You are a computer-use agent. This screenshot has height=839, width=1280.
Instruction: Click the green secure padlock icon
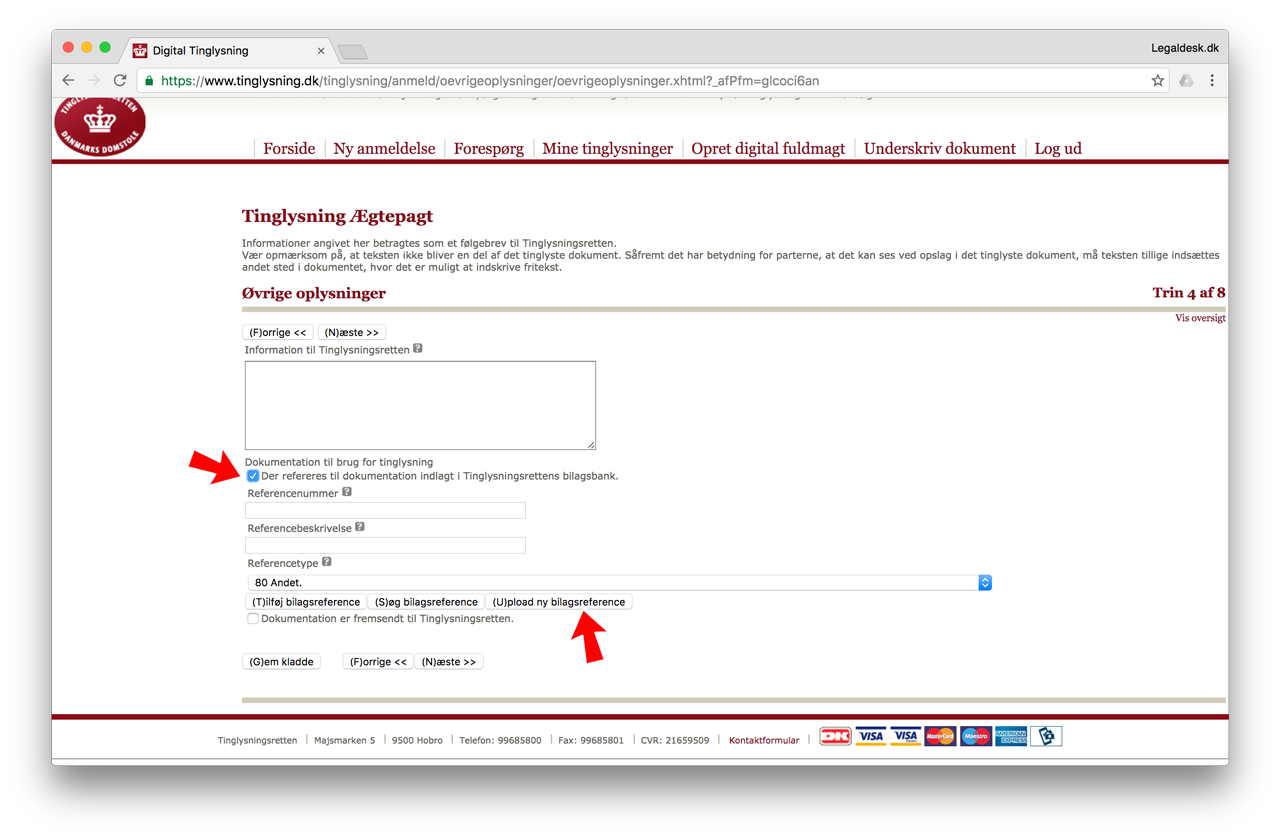pos(149,81)
